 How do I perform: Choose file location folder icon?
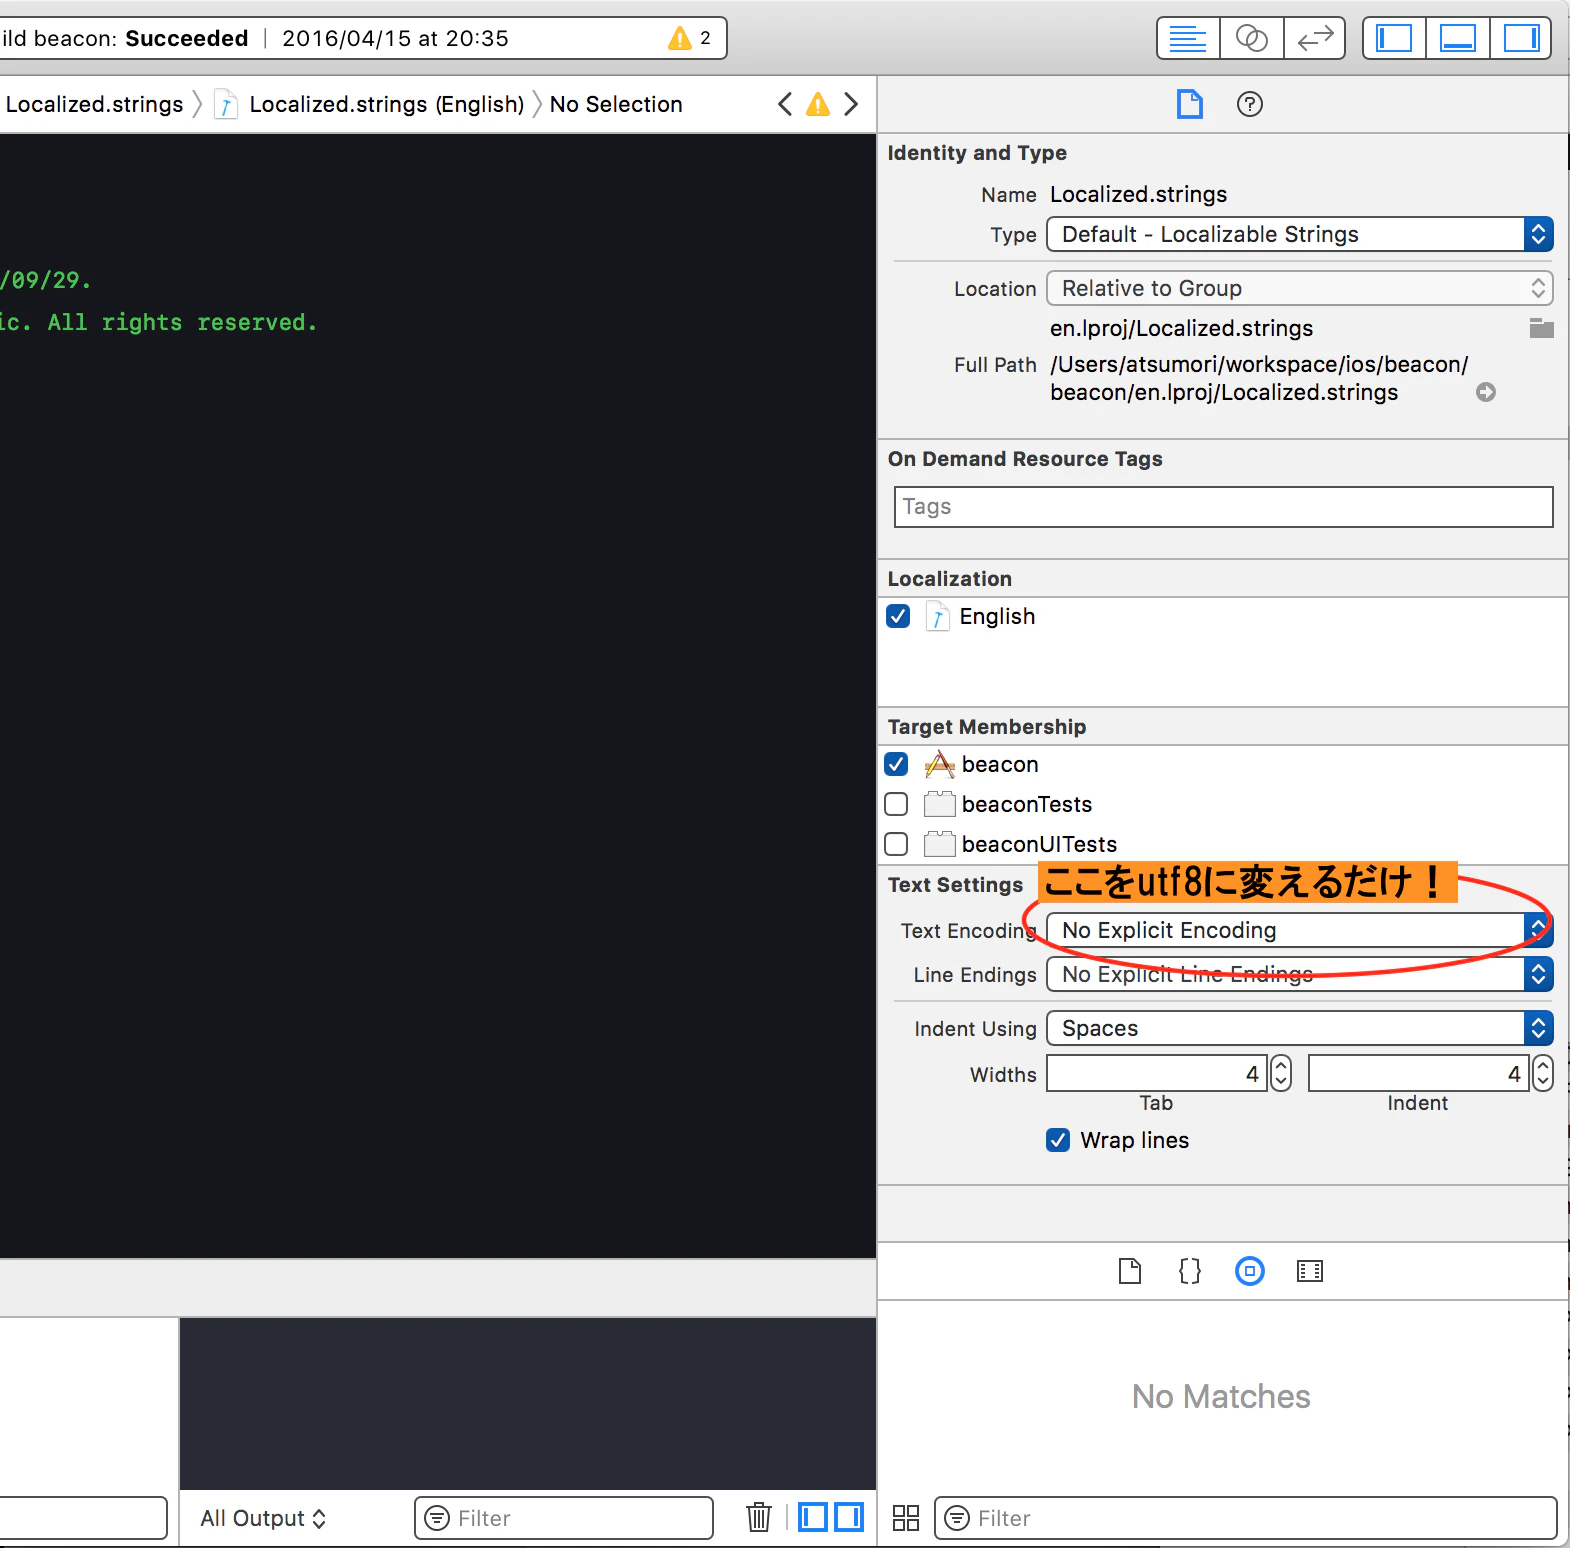pos(1541,328)
